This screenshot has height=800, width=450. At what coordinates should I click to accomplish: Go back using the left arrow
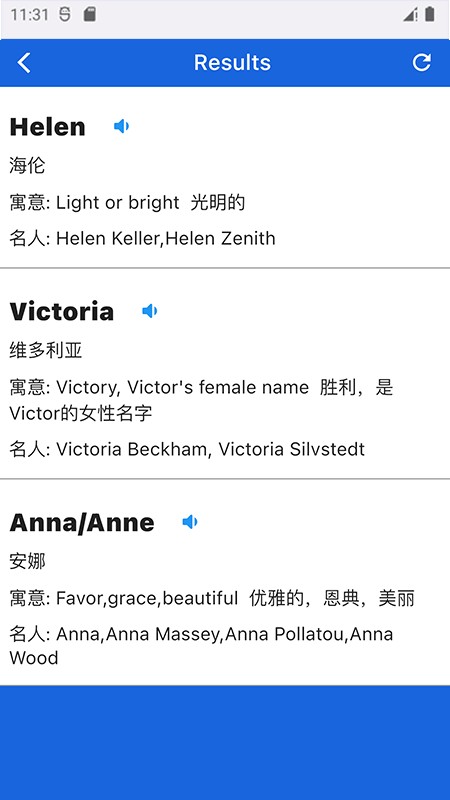(24, 63)
